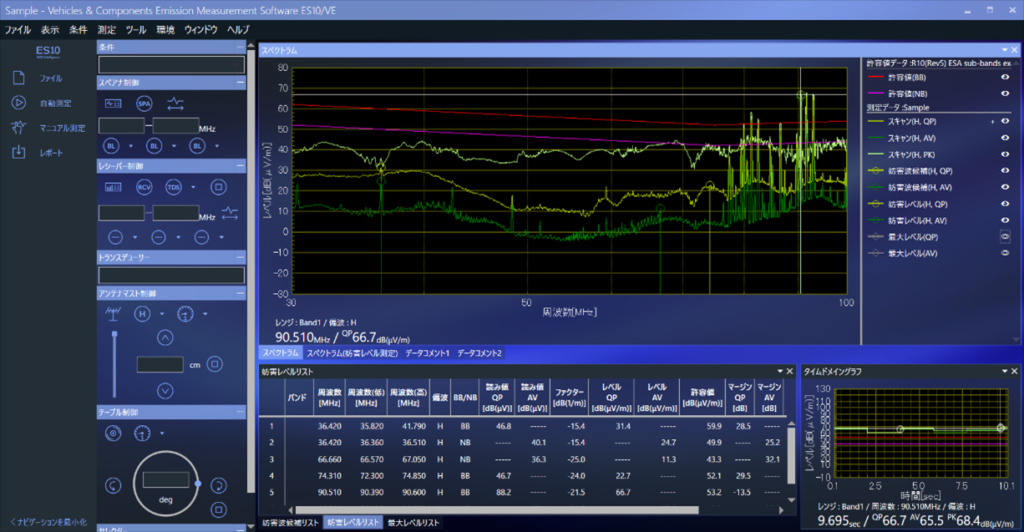Screen dimensions: 1024x532
Task: Click the 自動測定 (auto measurement) play icon
Action: coord(18,102)
